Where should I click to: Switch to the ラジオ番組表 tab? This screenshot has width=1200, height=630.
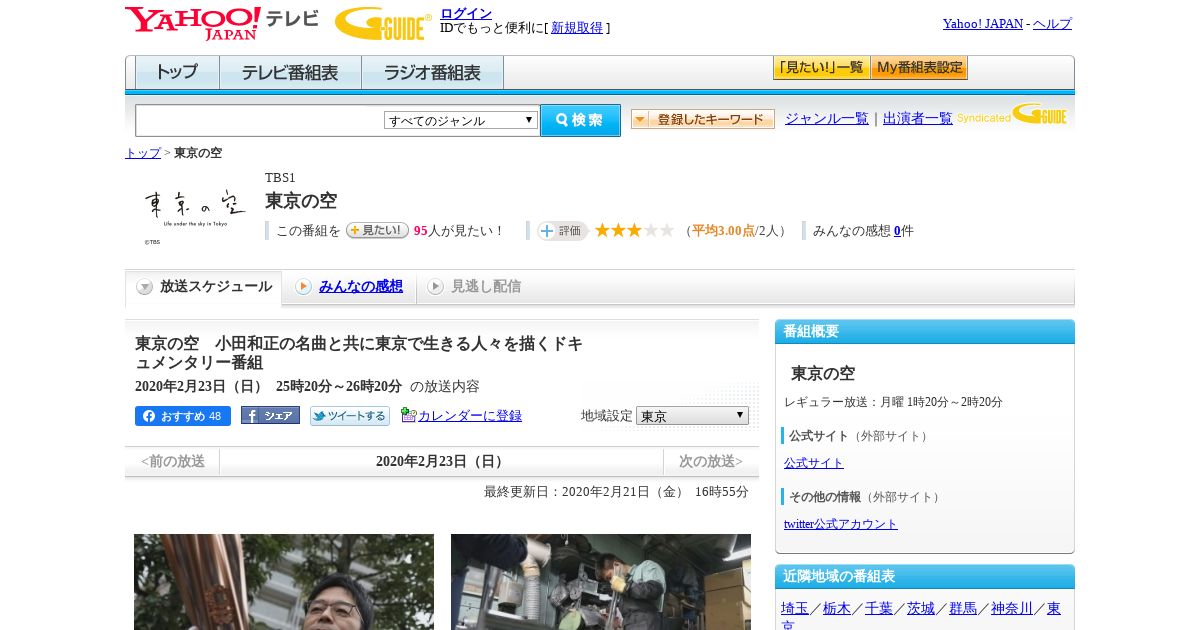coord(432,72)
